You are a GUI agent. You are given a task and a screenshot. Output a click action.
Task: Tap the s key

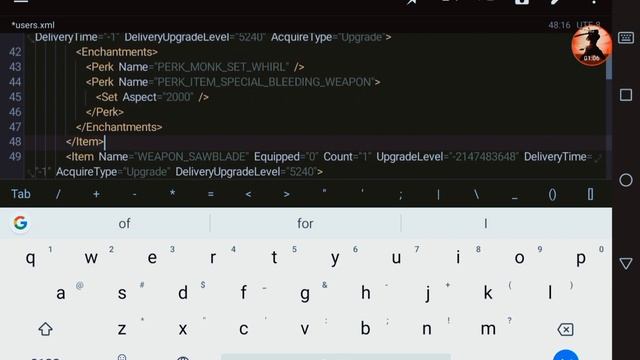coord(122,293)
